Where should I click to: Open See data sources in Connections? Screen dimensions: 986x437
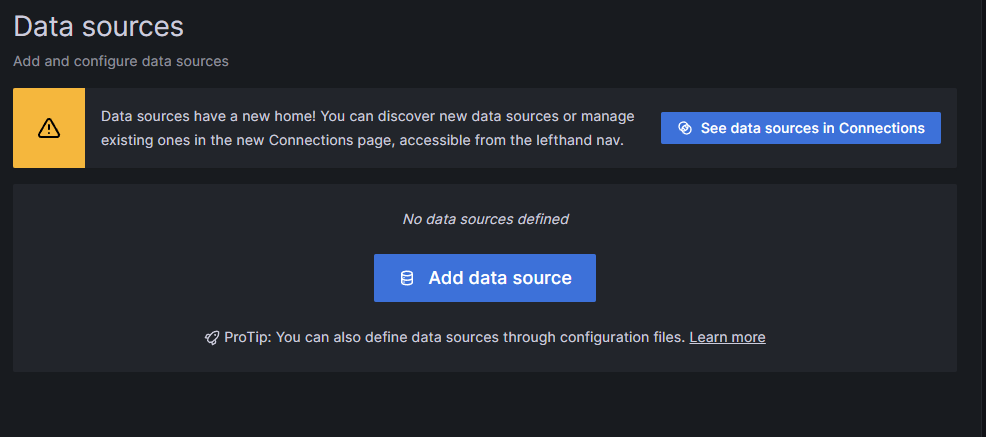pyautogui.click(x=800, y=128)
